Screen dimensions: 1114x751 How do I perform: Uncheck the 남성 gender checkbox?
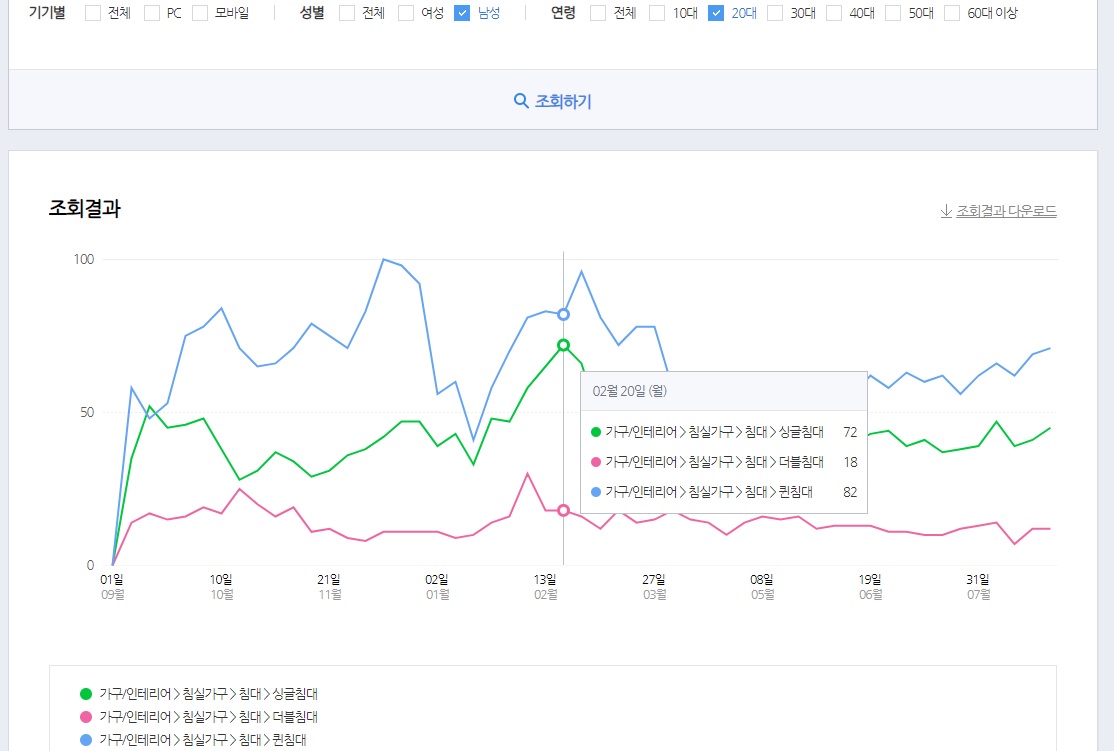click(x=462, y=13)
